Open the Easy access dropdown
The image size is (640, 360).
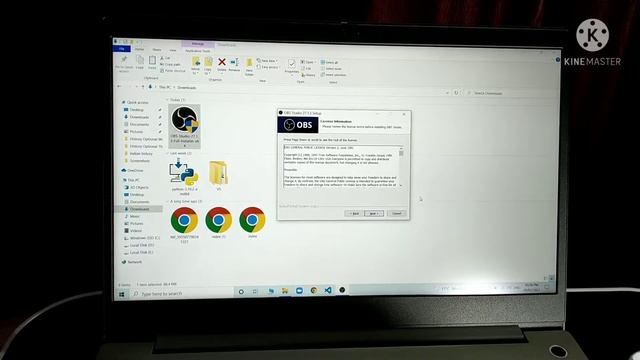coord(268,67)
